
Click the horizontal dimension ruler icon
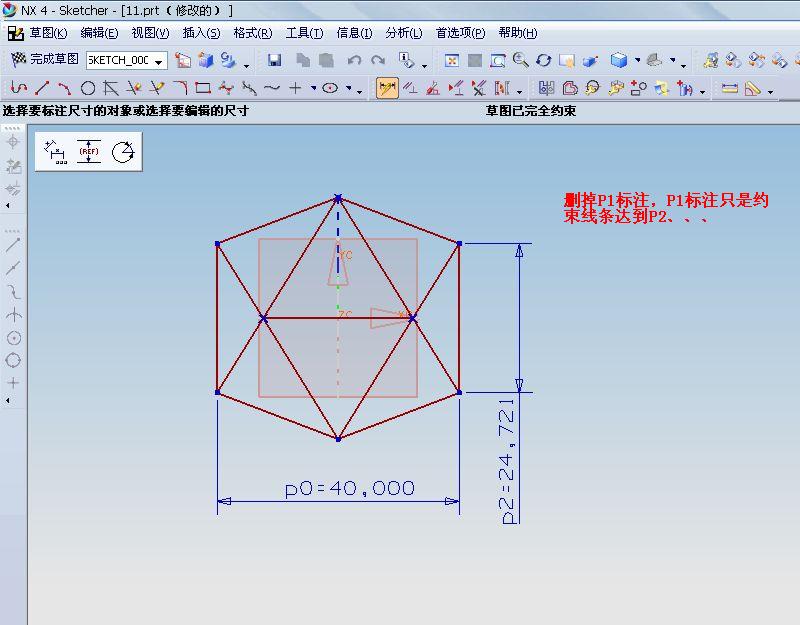[730, 88]
